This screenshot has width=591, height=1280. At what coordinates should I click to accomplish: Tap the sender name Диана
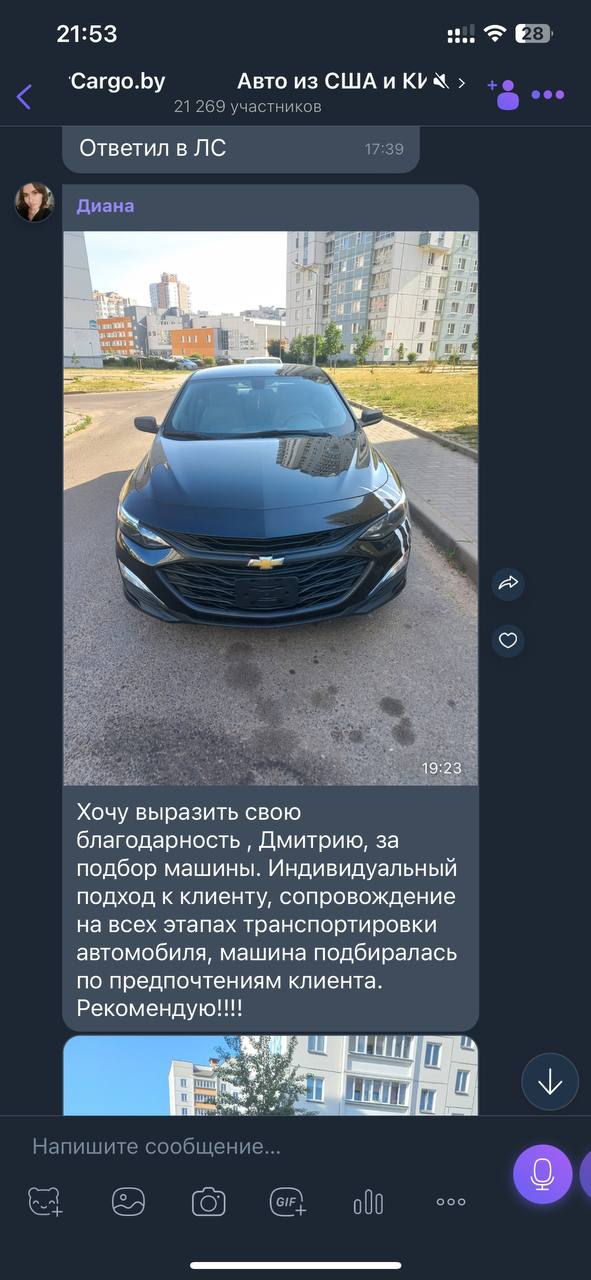tap(105, 206)
